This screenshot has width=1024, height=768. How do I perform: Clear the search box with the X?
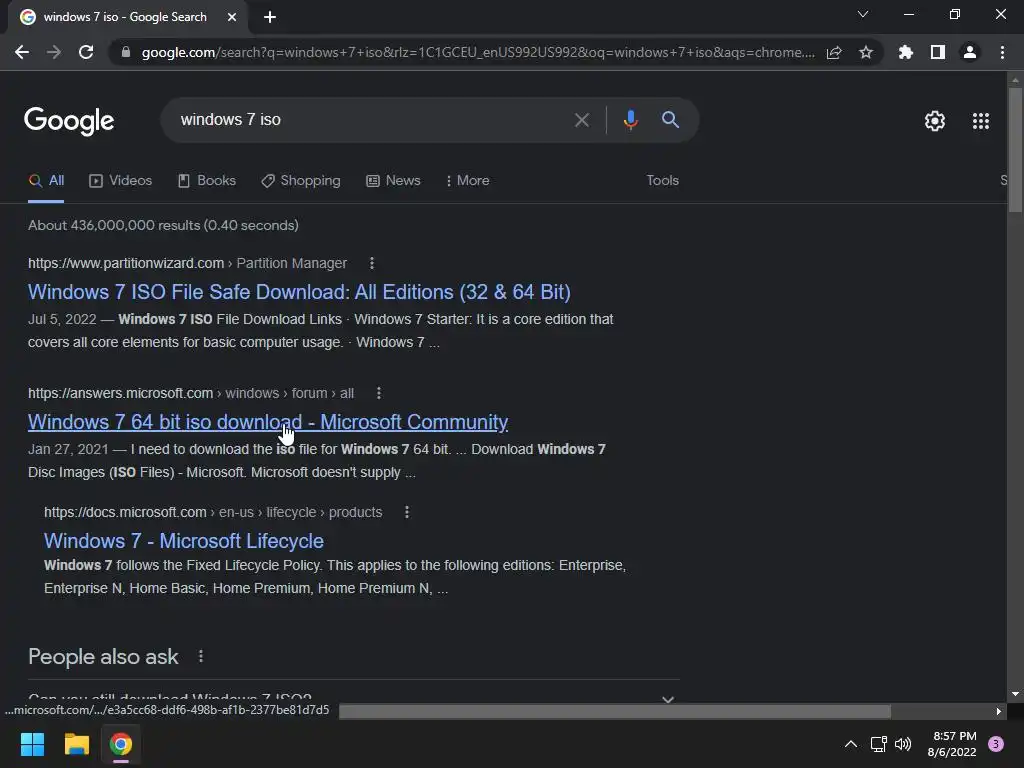(x=581, y=120)
